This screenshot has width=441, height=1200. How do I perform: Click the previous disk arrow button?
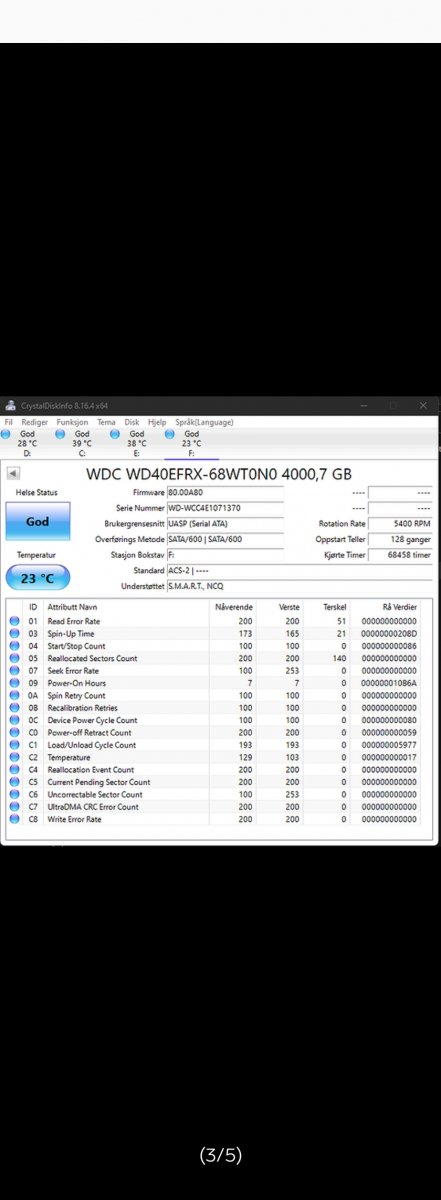point(13,474)
